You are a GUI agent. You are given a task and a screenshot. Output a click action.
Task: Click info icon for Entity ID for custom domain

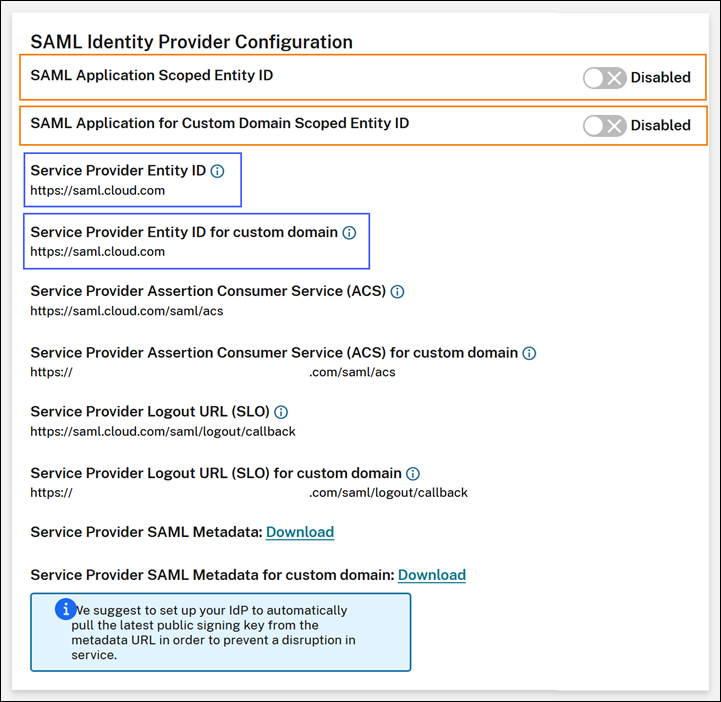(349, 233)
